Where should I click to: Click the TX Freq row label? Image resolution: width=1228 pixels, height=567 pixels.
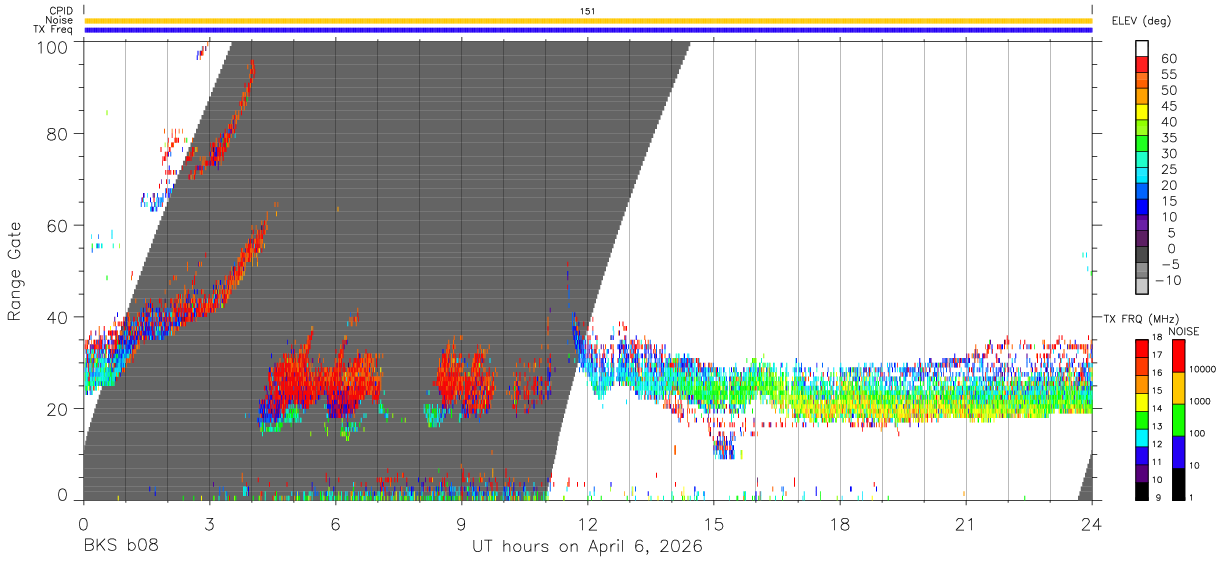coord(53,30)
